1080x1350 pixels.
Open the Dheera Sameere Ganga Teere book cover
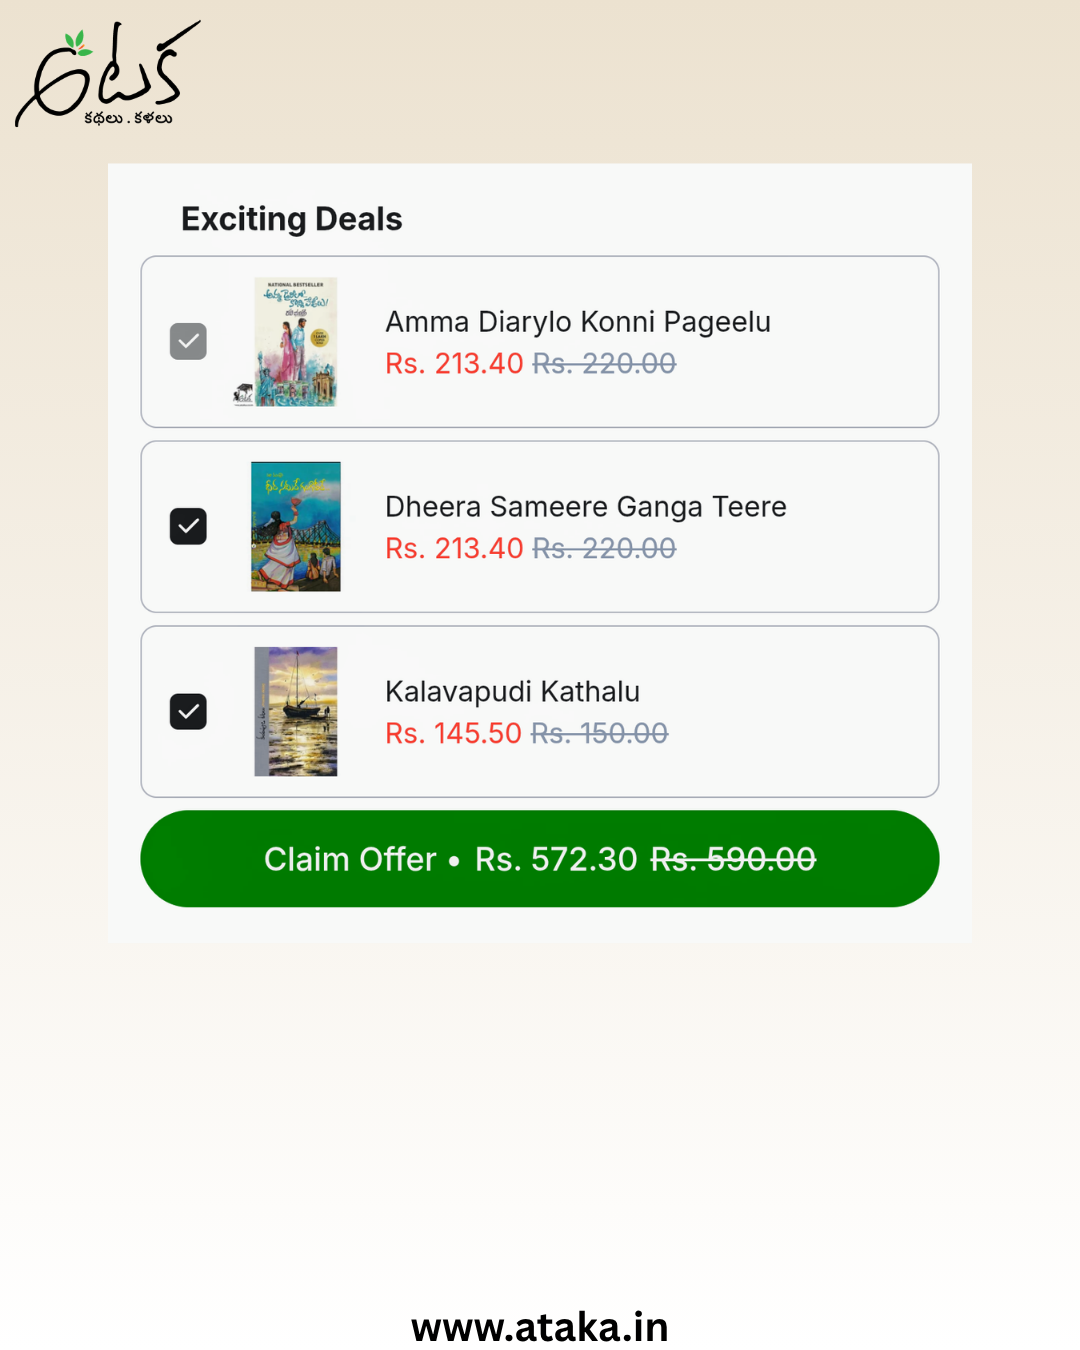(295, 527)
